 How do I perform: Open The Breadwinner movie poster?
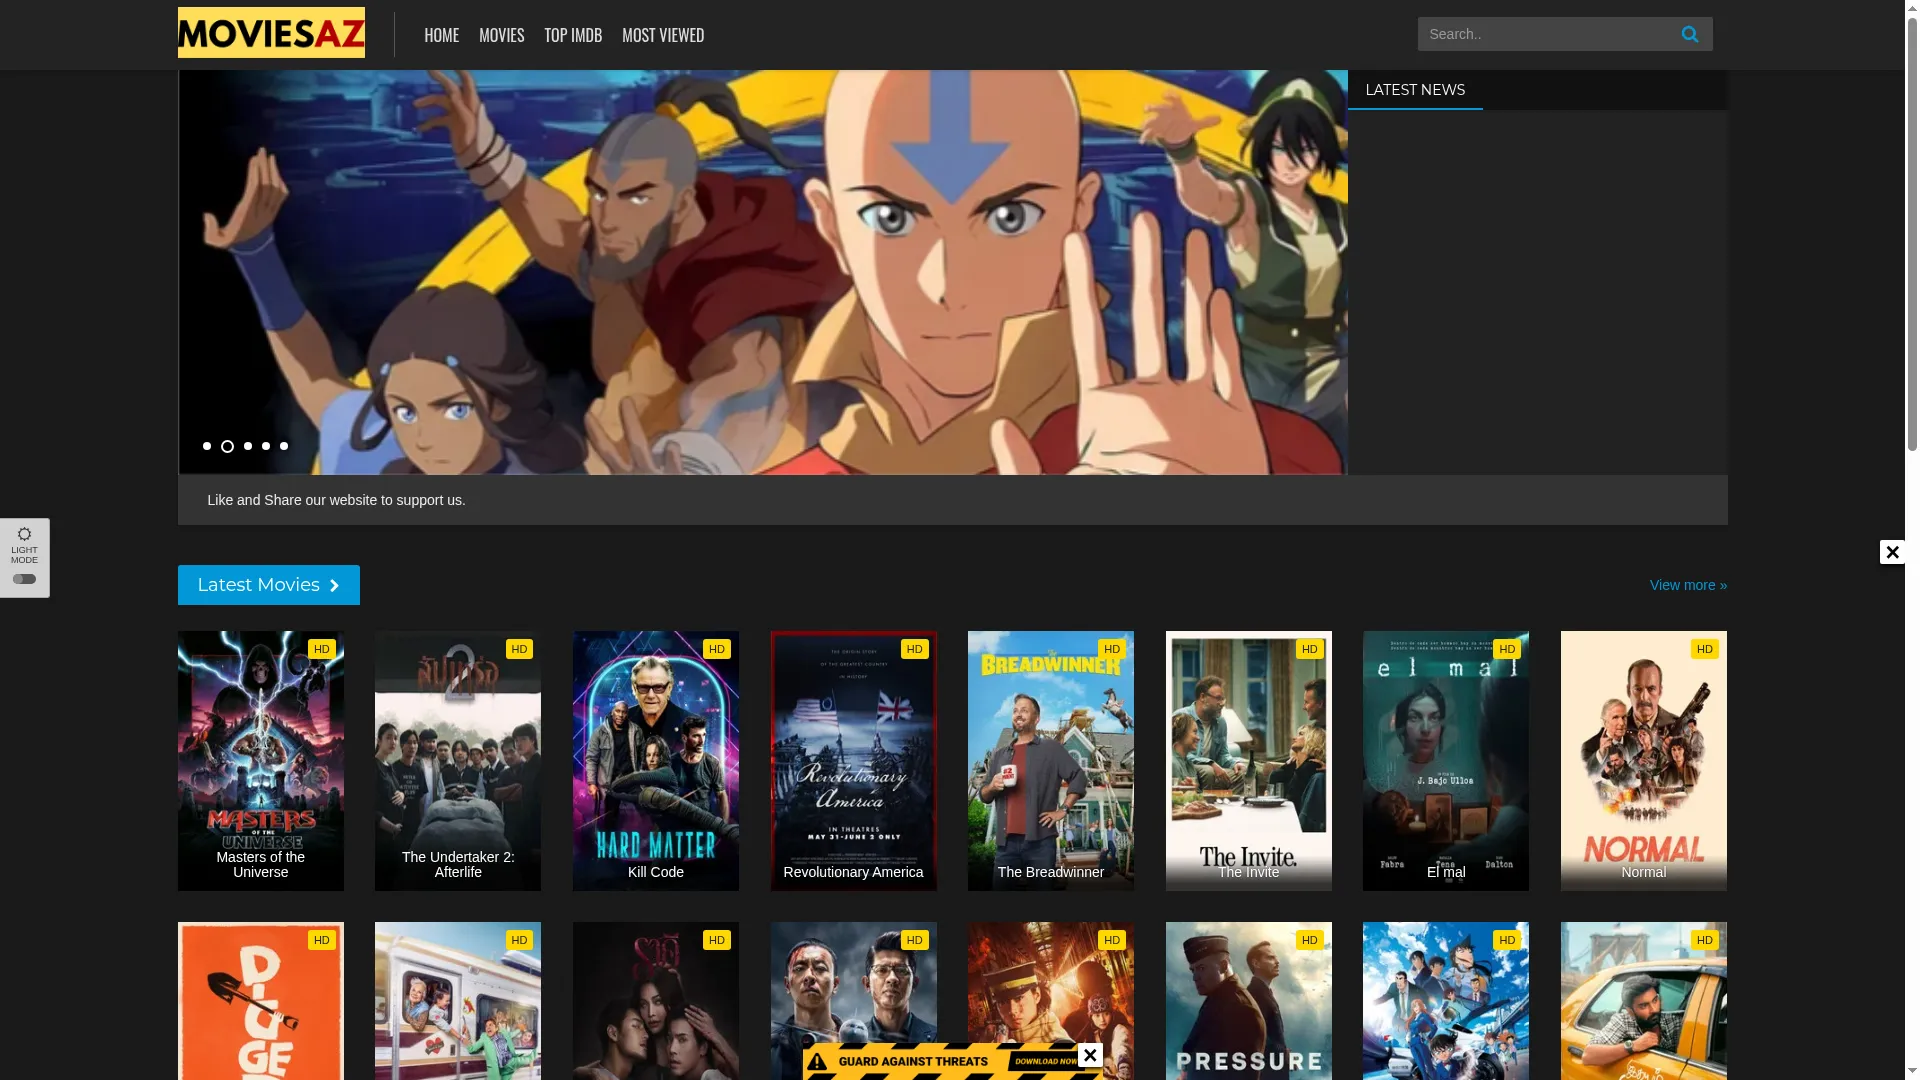[x=1051, y=760]
